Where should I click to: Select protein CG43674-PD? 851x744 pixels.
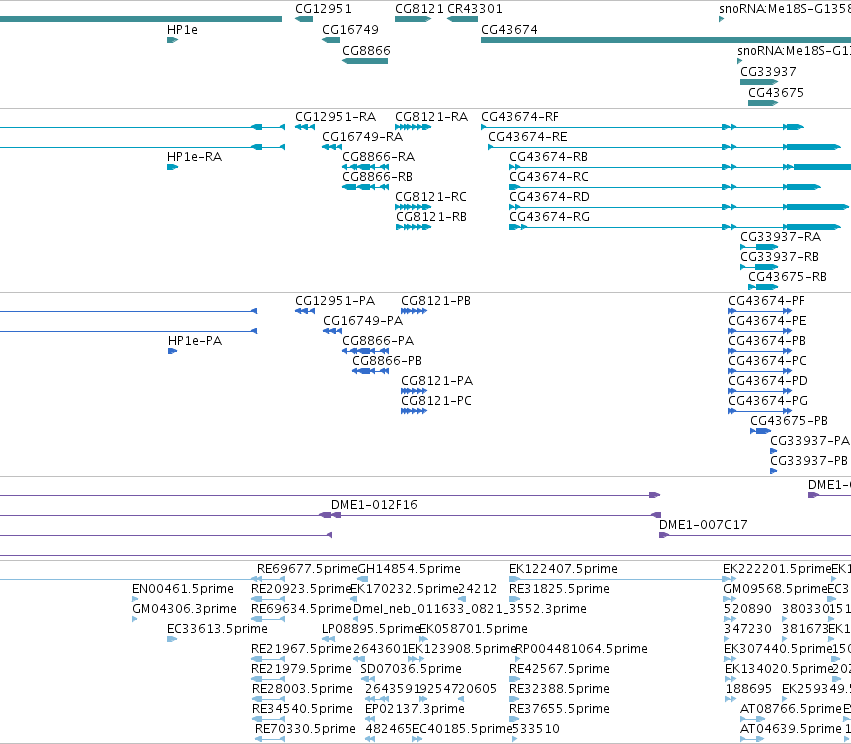pyautogui.click(x=768, y=381)
